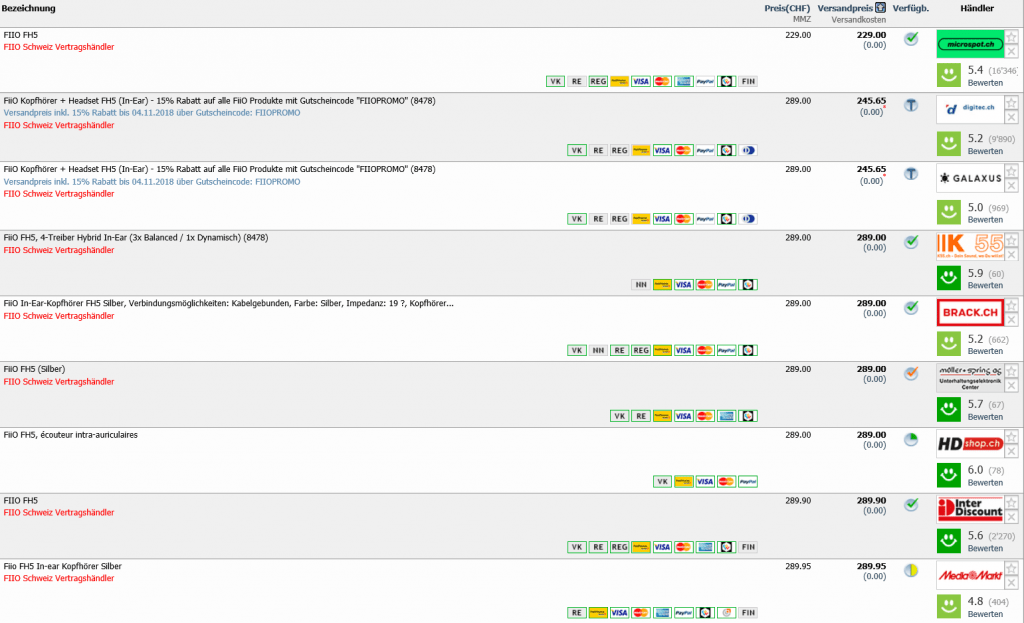
Task: Open the BRACK.CH merchant logo
Action: point(970,312)
